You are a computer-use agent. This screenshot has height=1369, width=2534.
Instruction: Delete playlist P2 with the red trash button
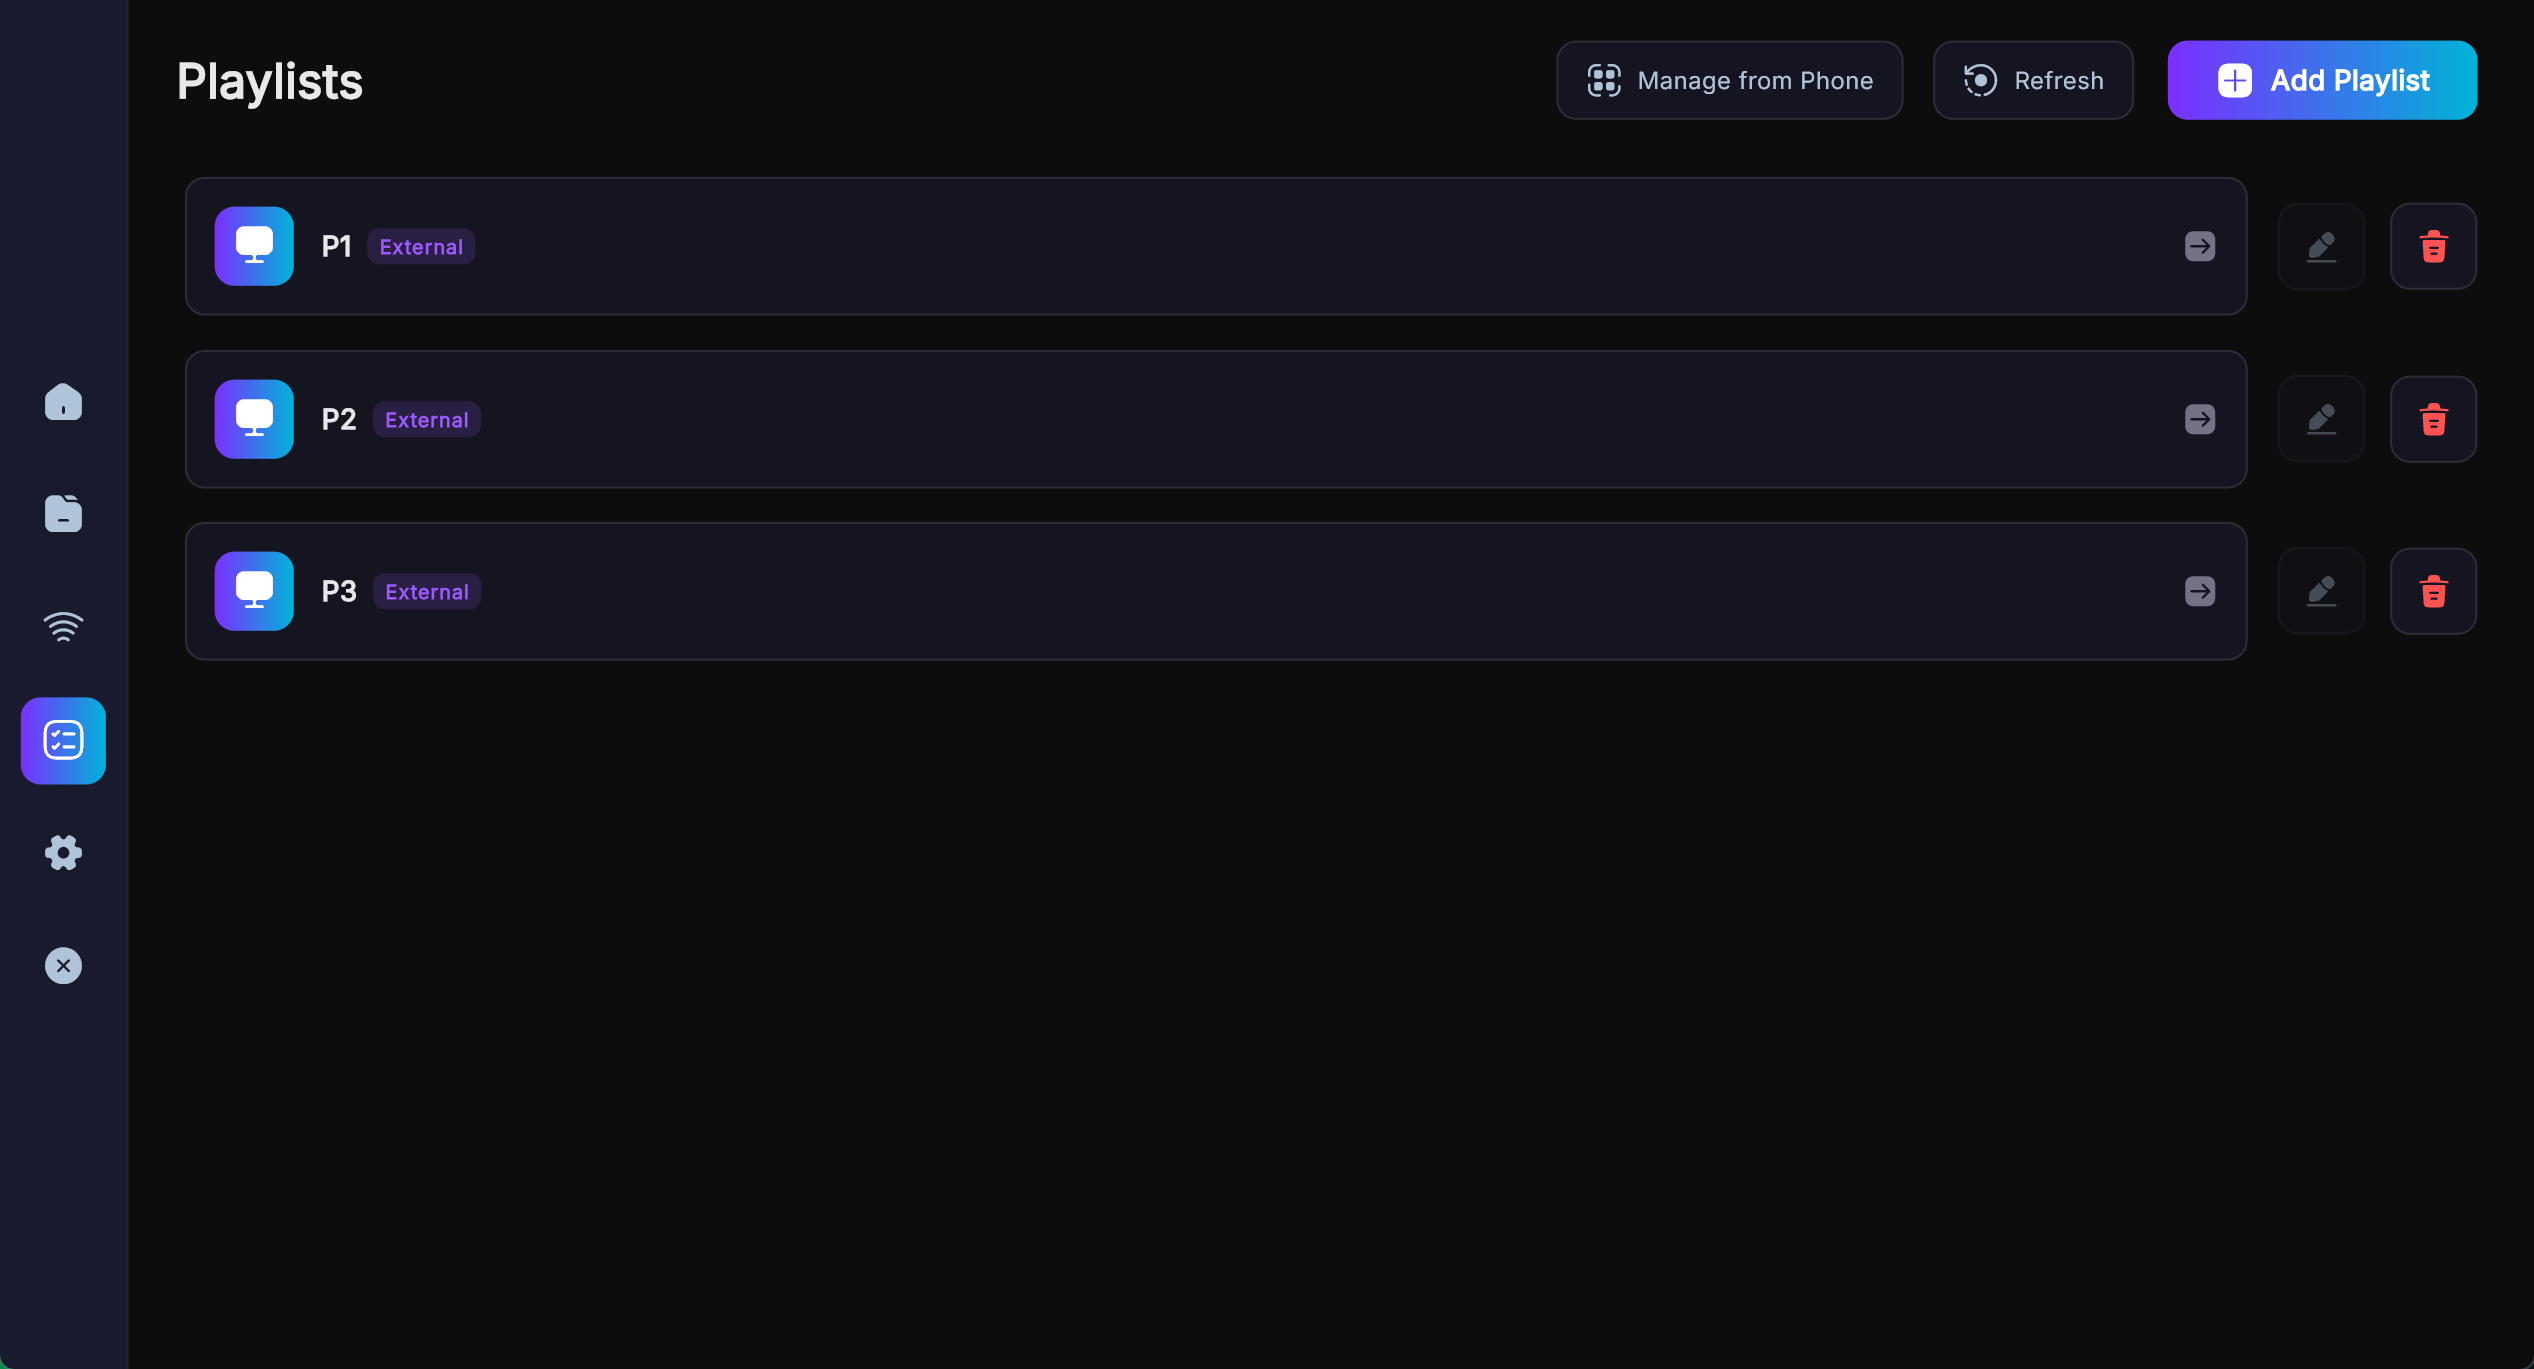(2433, 419)
